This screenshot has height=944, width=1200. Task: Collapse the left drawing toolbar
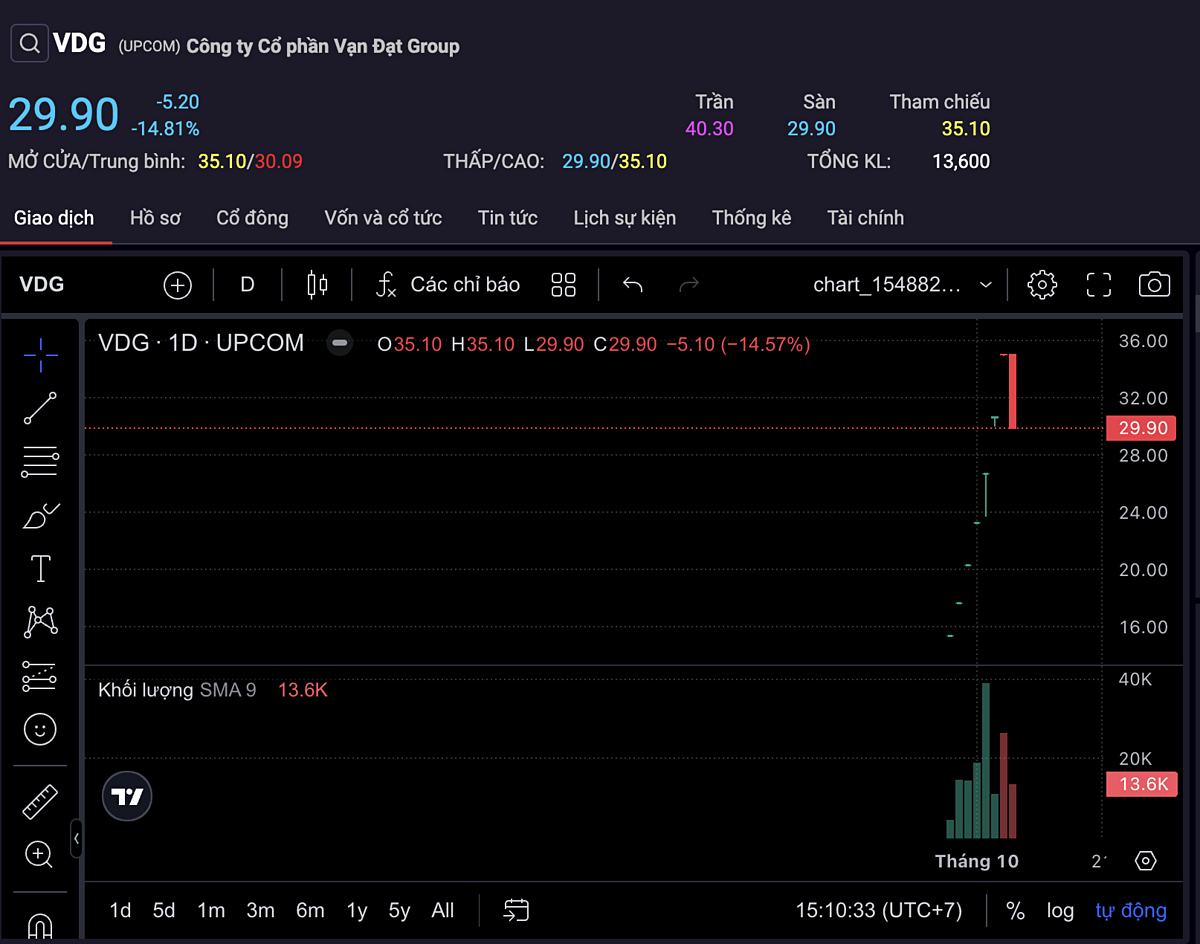point(76,838)
